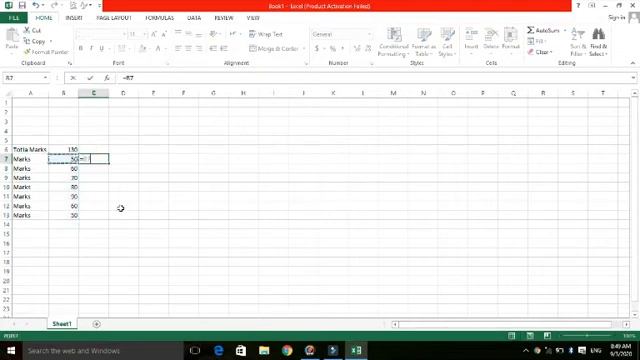
Task: Open Find & Select binoculars menu
Action: point(598,42)
